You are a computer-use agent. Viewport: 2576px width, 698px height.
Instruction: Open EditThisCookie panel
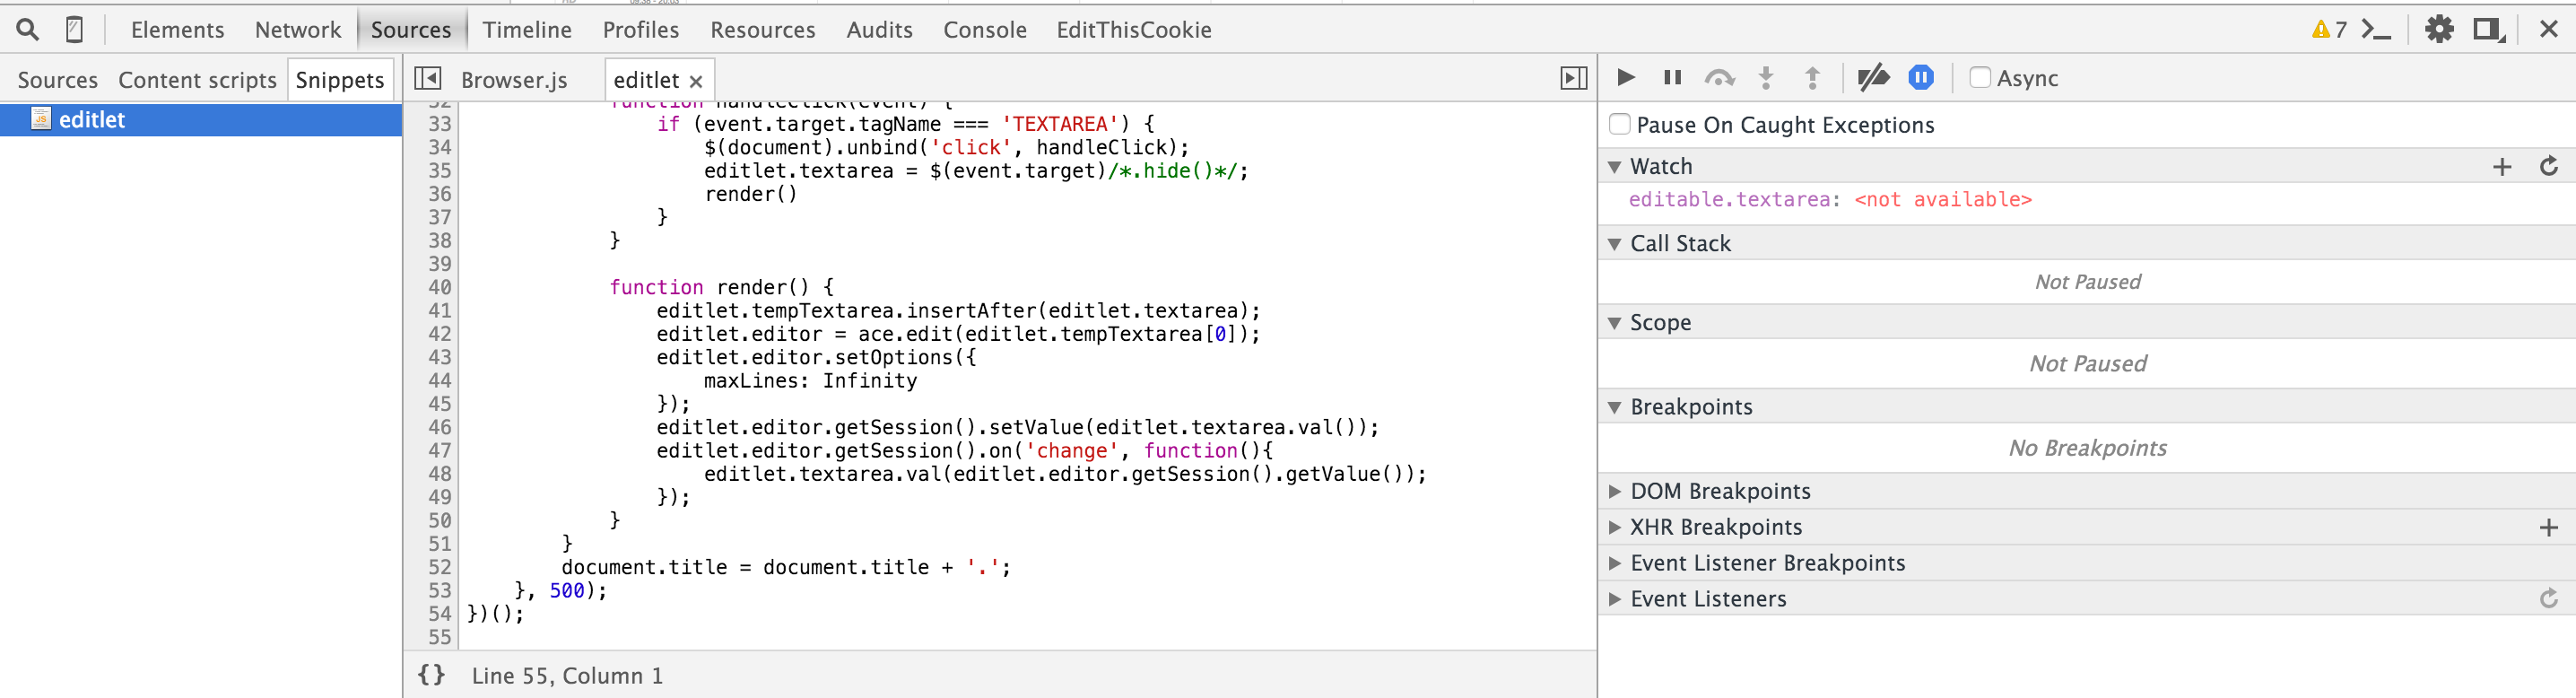[x=1133, y=30]
